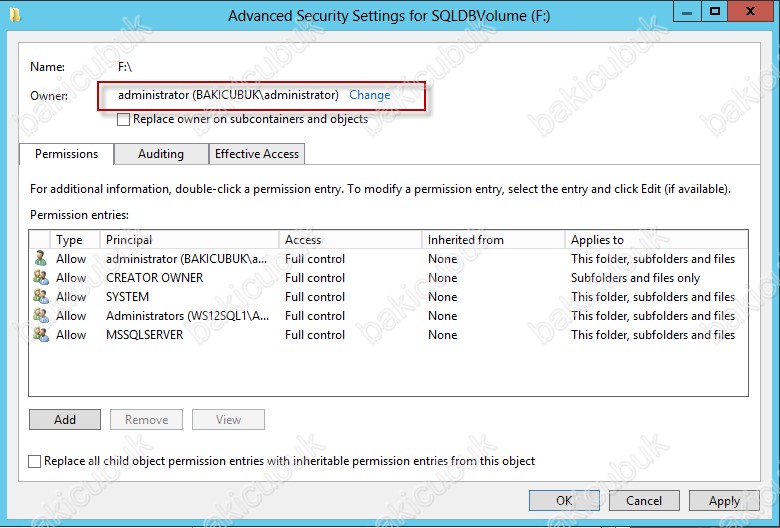Select the Permissions tab
780x528 pixels.
tap(67, 154)
